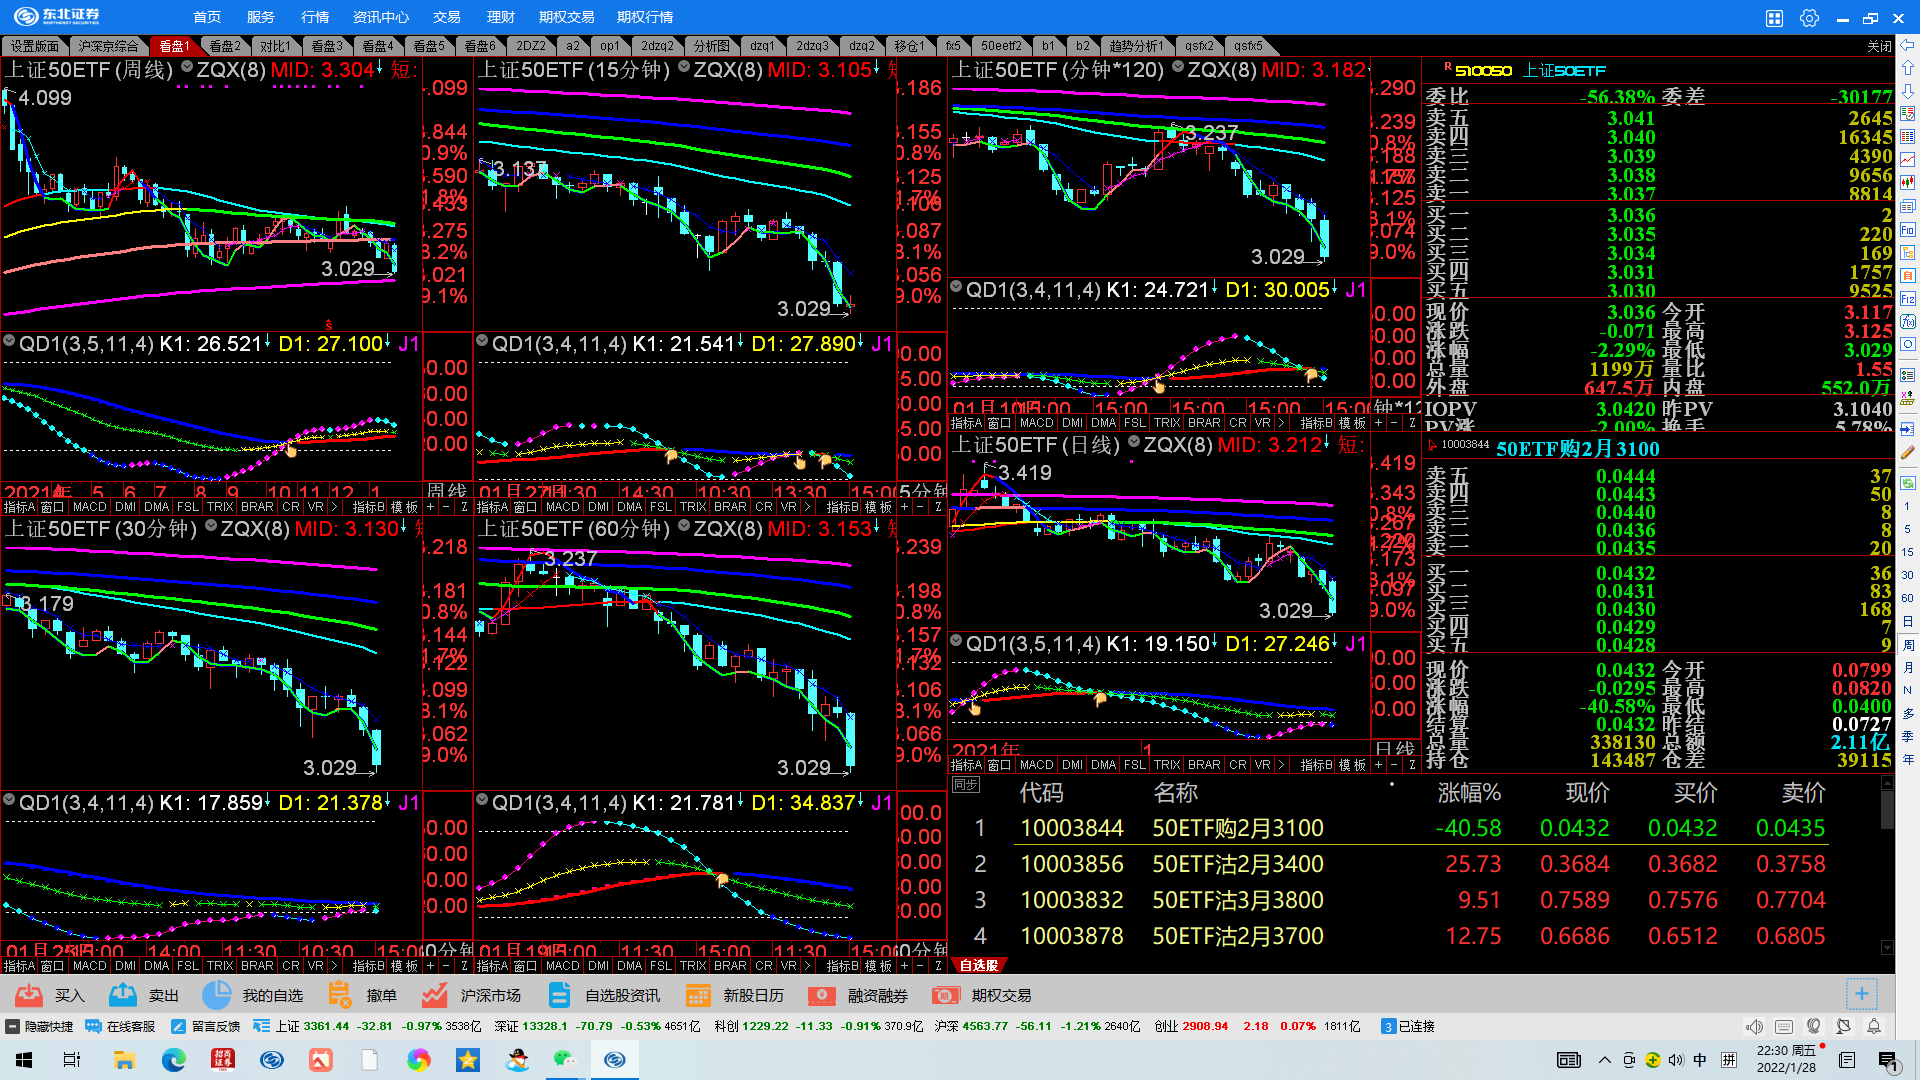Open the f(x) formula icon in sidebar
This screenshot has width=1920, height=1080.
pos(1908,322)
